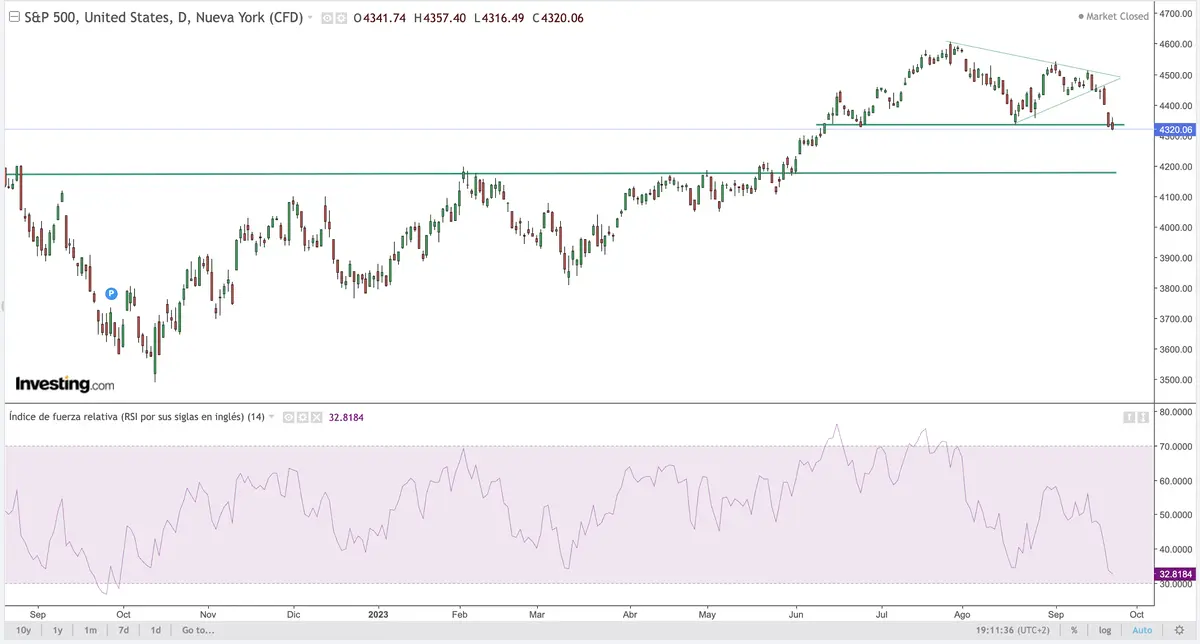1200x644 pixels.
Task: Open dropdown arrow beside S&P 500 title
Action: click(311, 18)
